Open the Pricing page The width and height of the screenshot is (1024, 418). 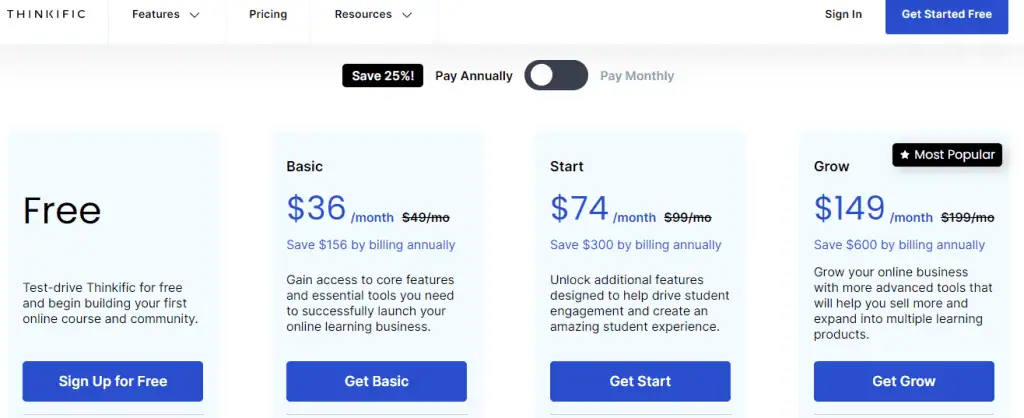[268, 14]
